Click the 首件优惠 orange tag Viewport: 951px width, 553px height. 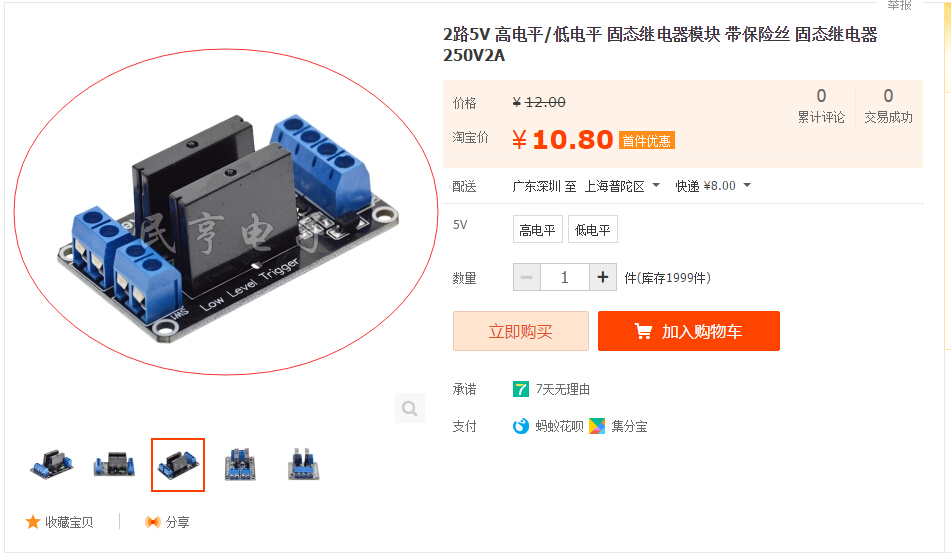[647, 141]
